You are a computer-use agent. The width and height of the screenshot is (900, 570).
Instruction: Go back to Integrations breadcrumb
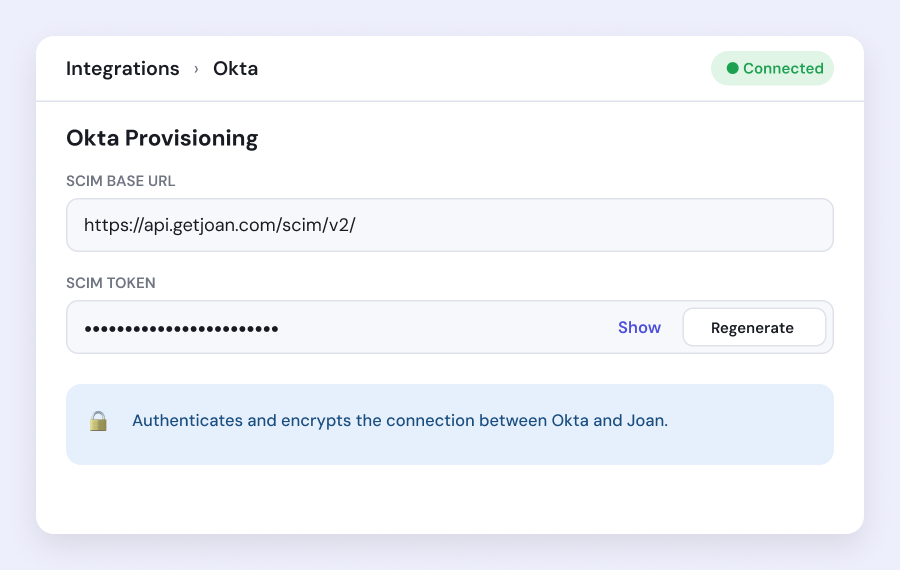123,68
